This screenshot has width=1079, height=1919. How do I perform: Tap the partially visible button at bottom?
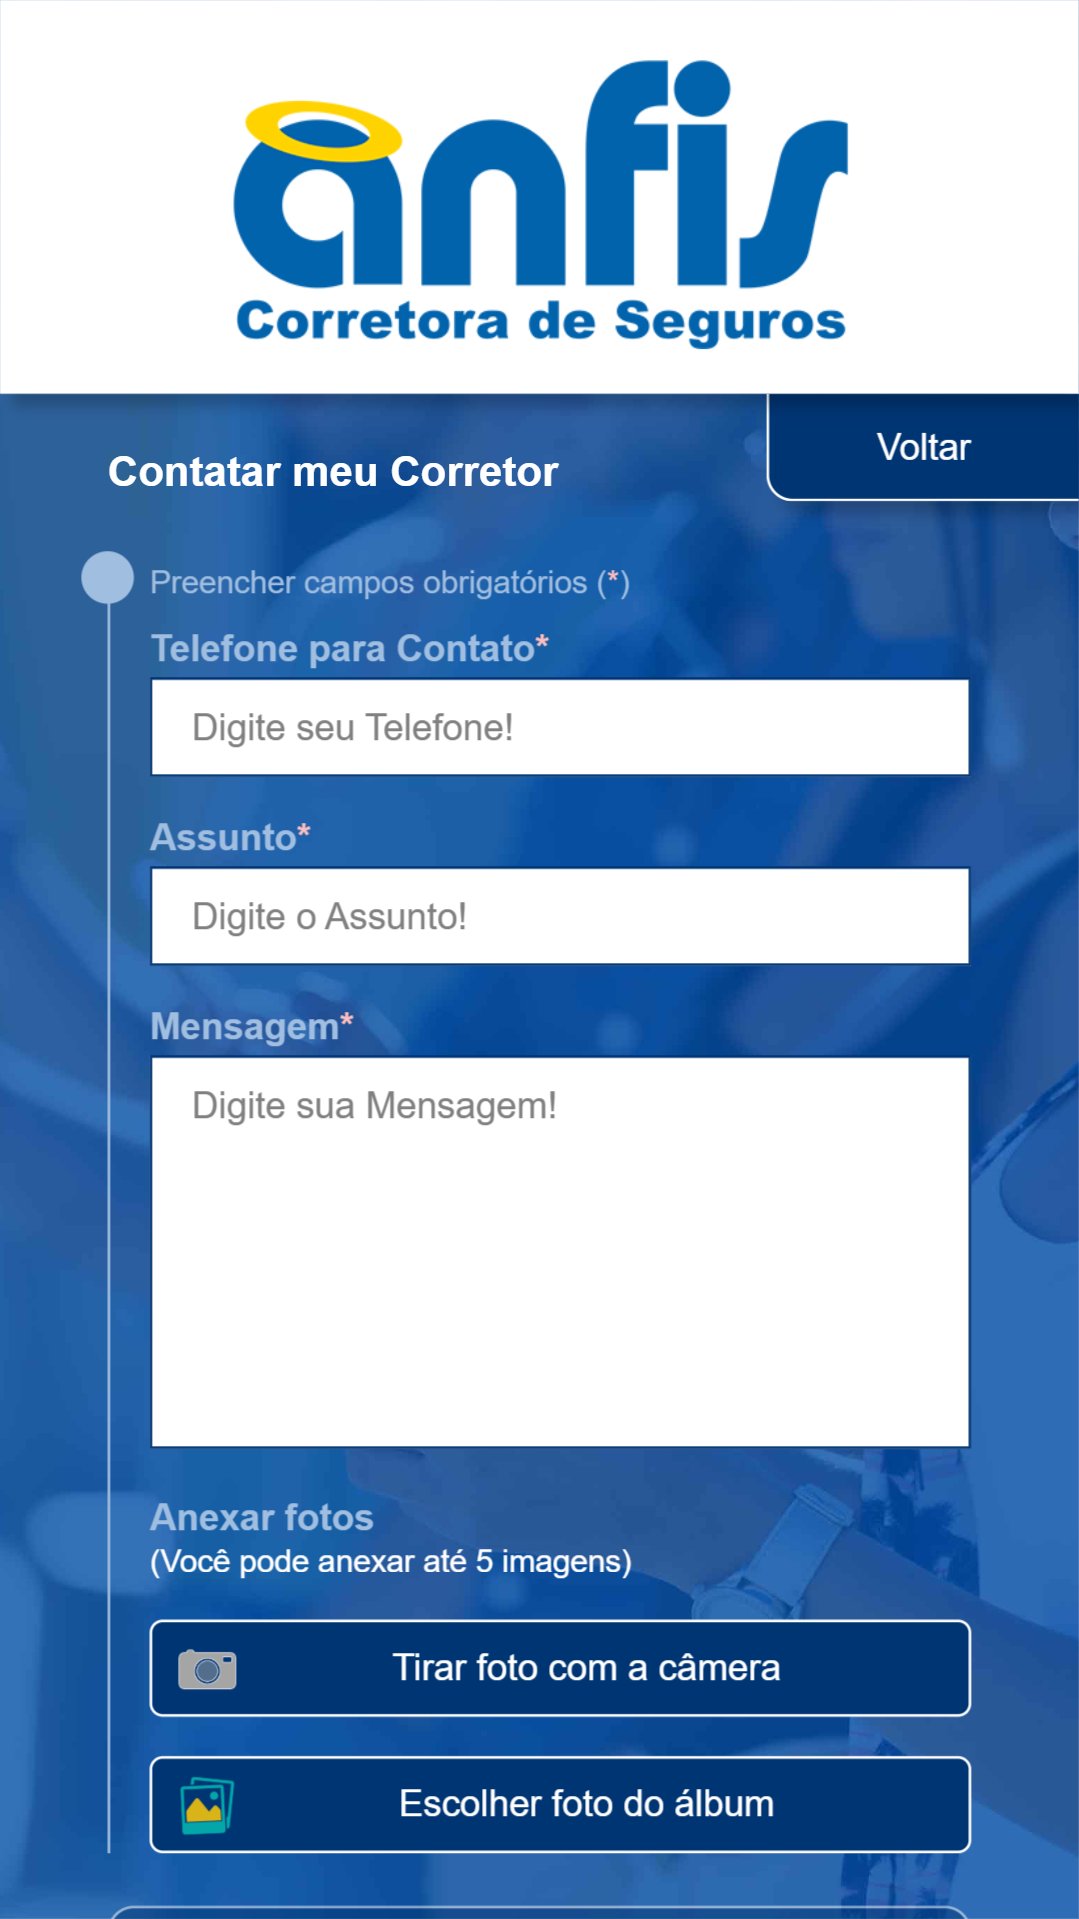click(x=539, y=1912)
